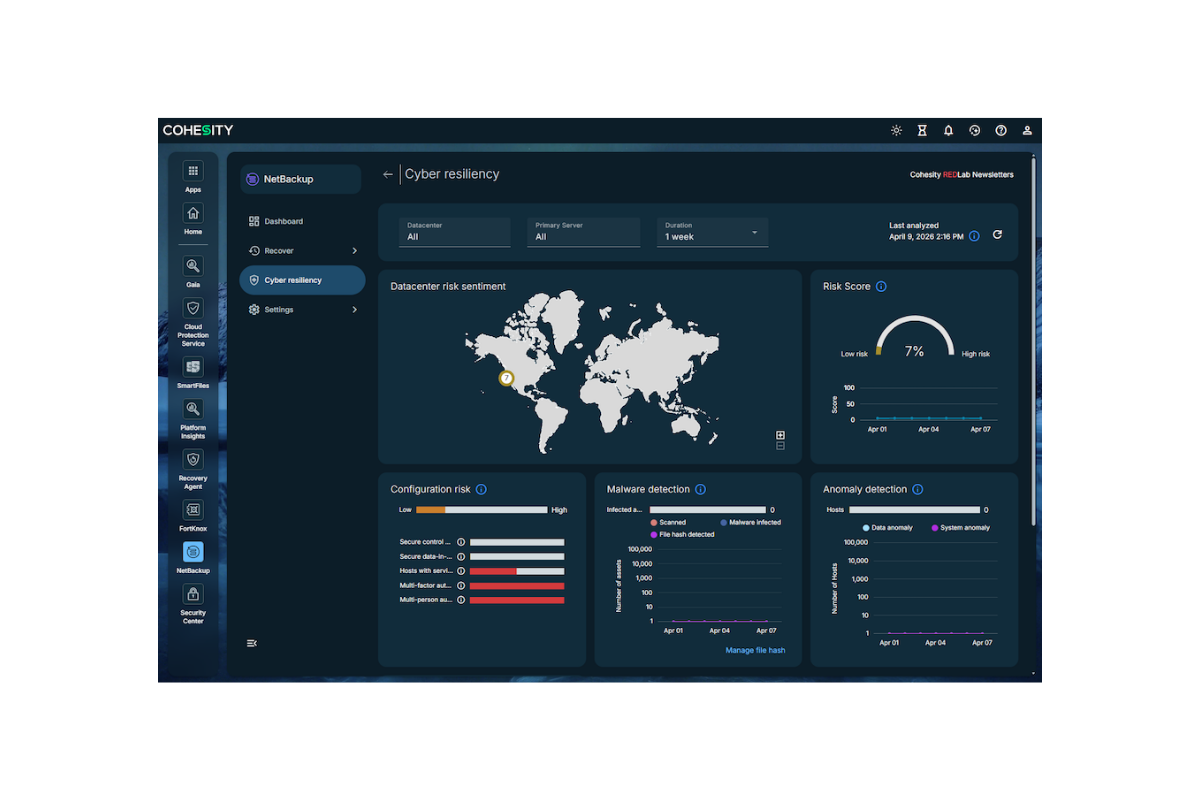Toggle the Data anomaly legend item
This screenshot has width=1200, height=800.
pyautogui.click(x=887, y=527)
